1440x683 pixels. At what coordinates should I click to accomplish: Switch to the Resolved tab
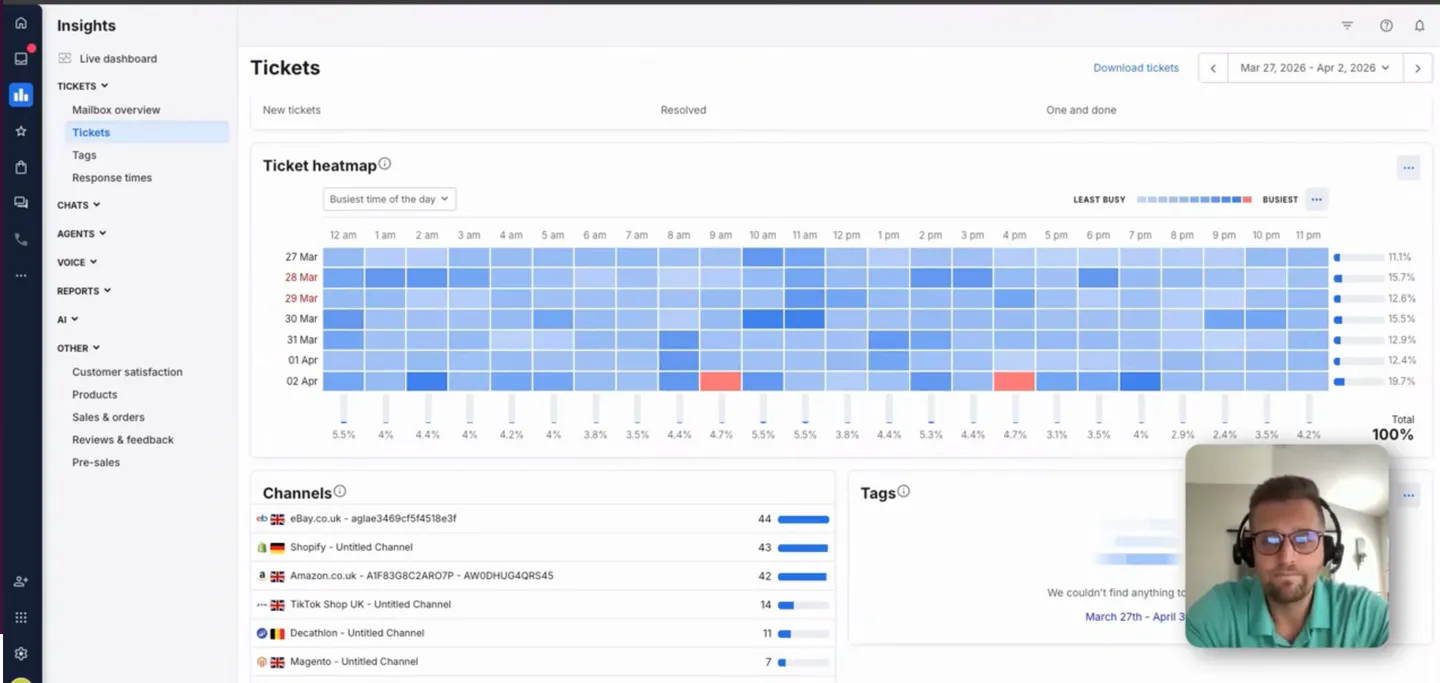pyautogui.click(x=683, y=110)
